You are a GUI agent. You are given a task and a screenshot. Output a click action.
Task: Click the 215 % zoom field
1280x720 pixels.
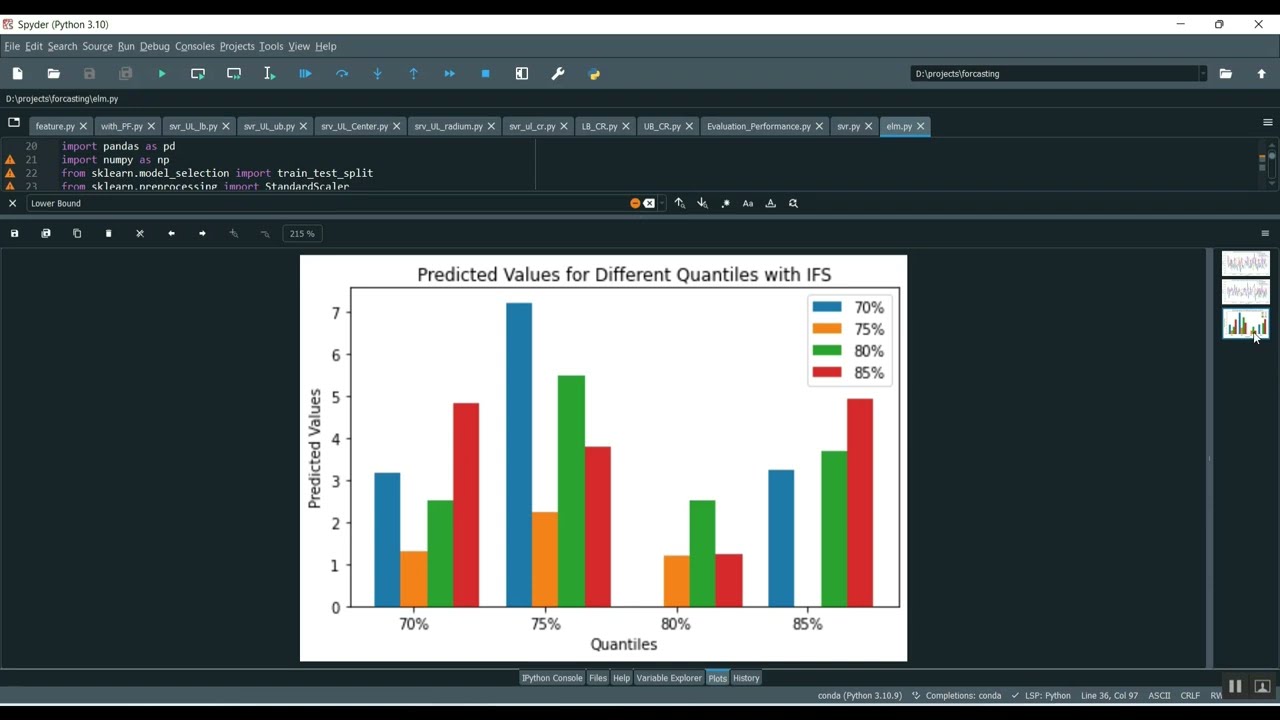pyautogui.click(x=302, y=234)
